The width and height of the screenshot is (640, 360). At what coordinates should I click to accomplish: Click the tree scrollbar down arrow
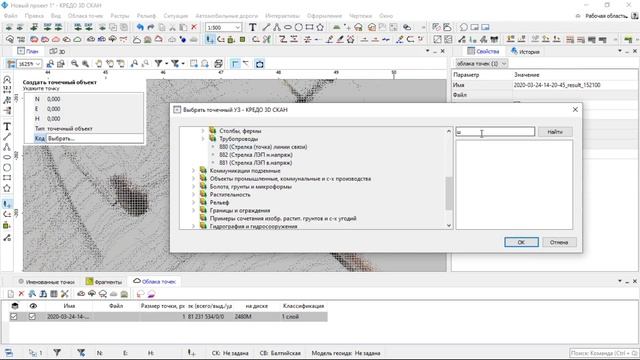[x=449, y=225]
